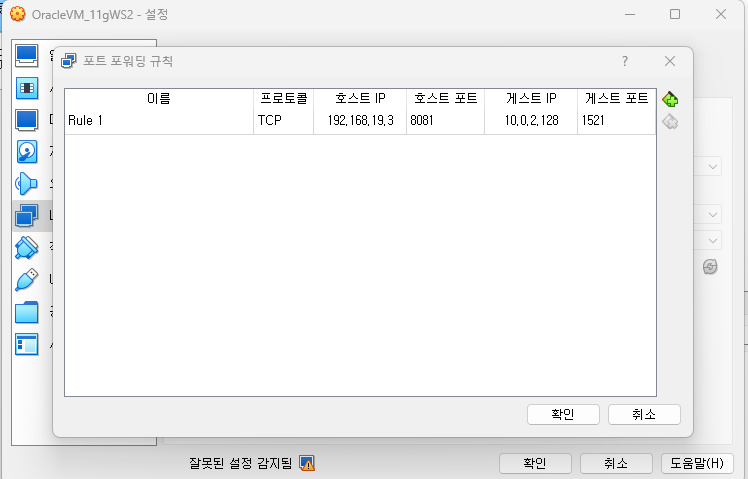Viewport: 748px width, 479px height.
Task: Cancel port forwarding dialog with 취소
Action: coord(644,414)
